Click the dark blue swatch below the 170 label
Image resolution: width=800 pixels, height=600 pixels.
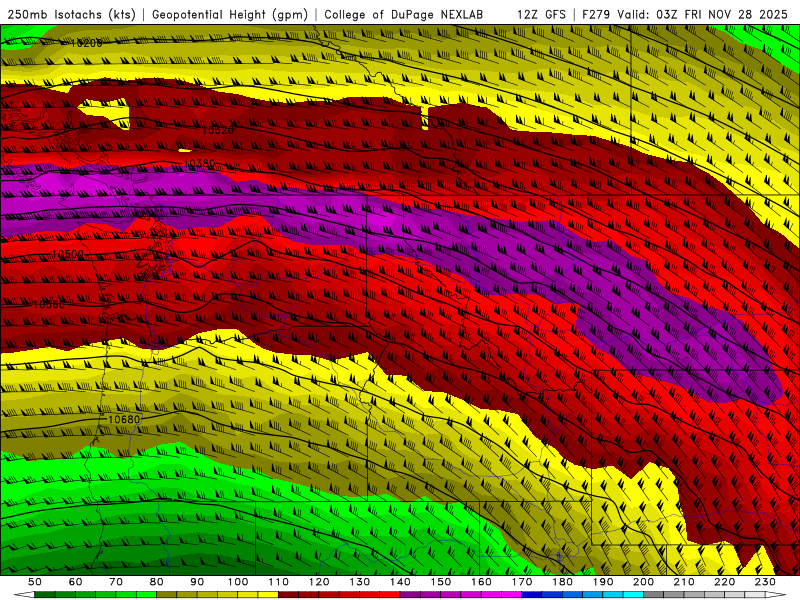pyautogui.click(x=532, y=595)
